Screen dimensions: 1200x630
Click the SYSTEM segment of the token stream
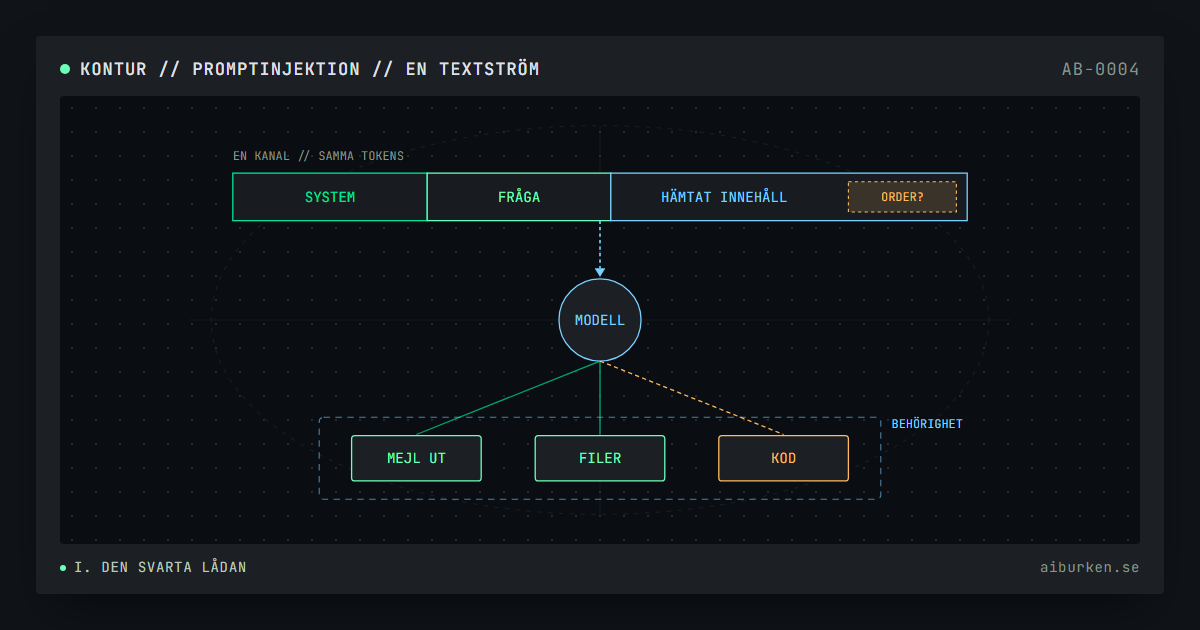[x=330, y=197]
